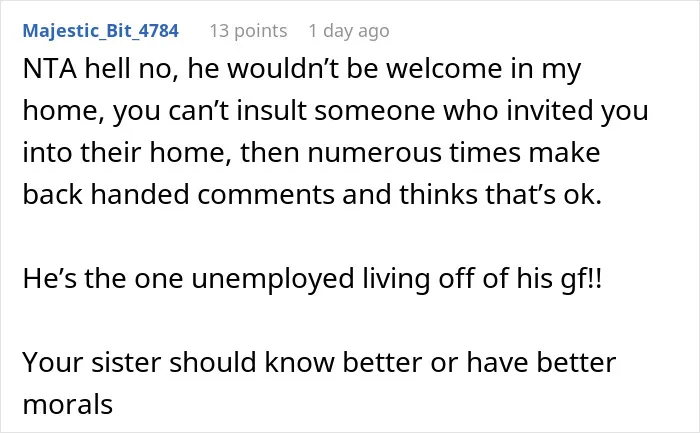The height and width of the screenshot is (433, 700).
Task: Click the words 'He's the one' in the comment
Action: pos(103,278)
